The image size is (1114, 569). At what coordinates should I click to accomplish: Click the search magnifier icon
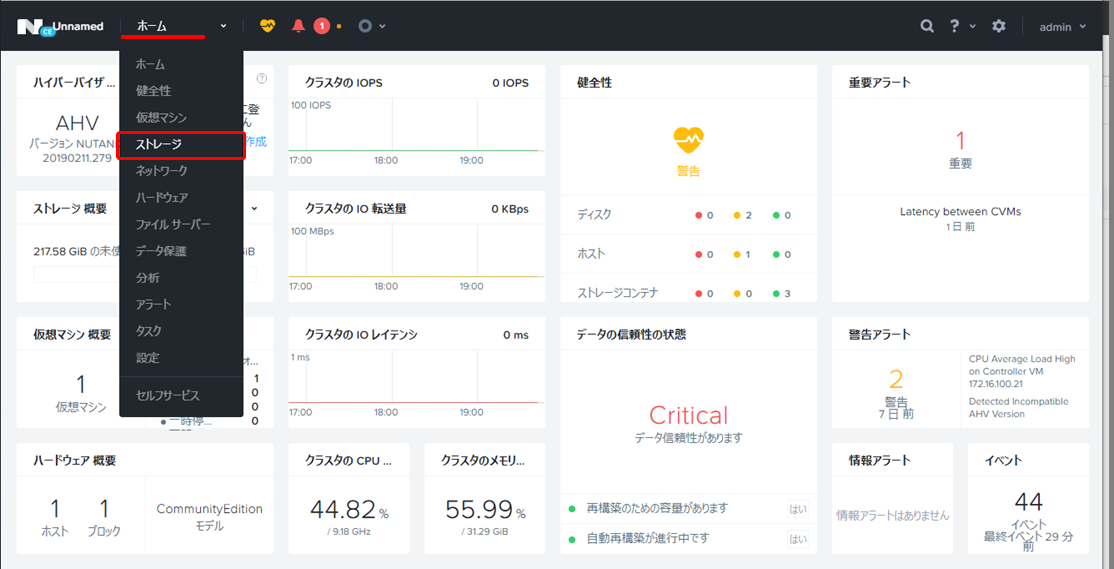coord(927,26)
